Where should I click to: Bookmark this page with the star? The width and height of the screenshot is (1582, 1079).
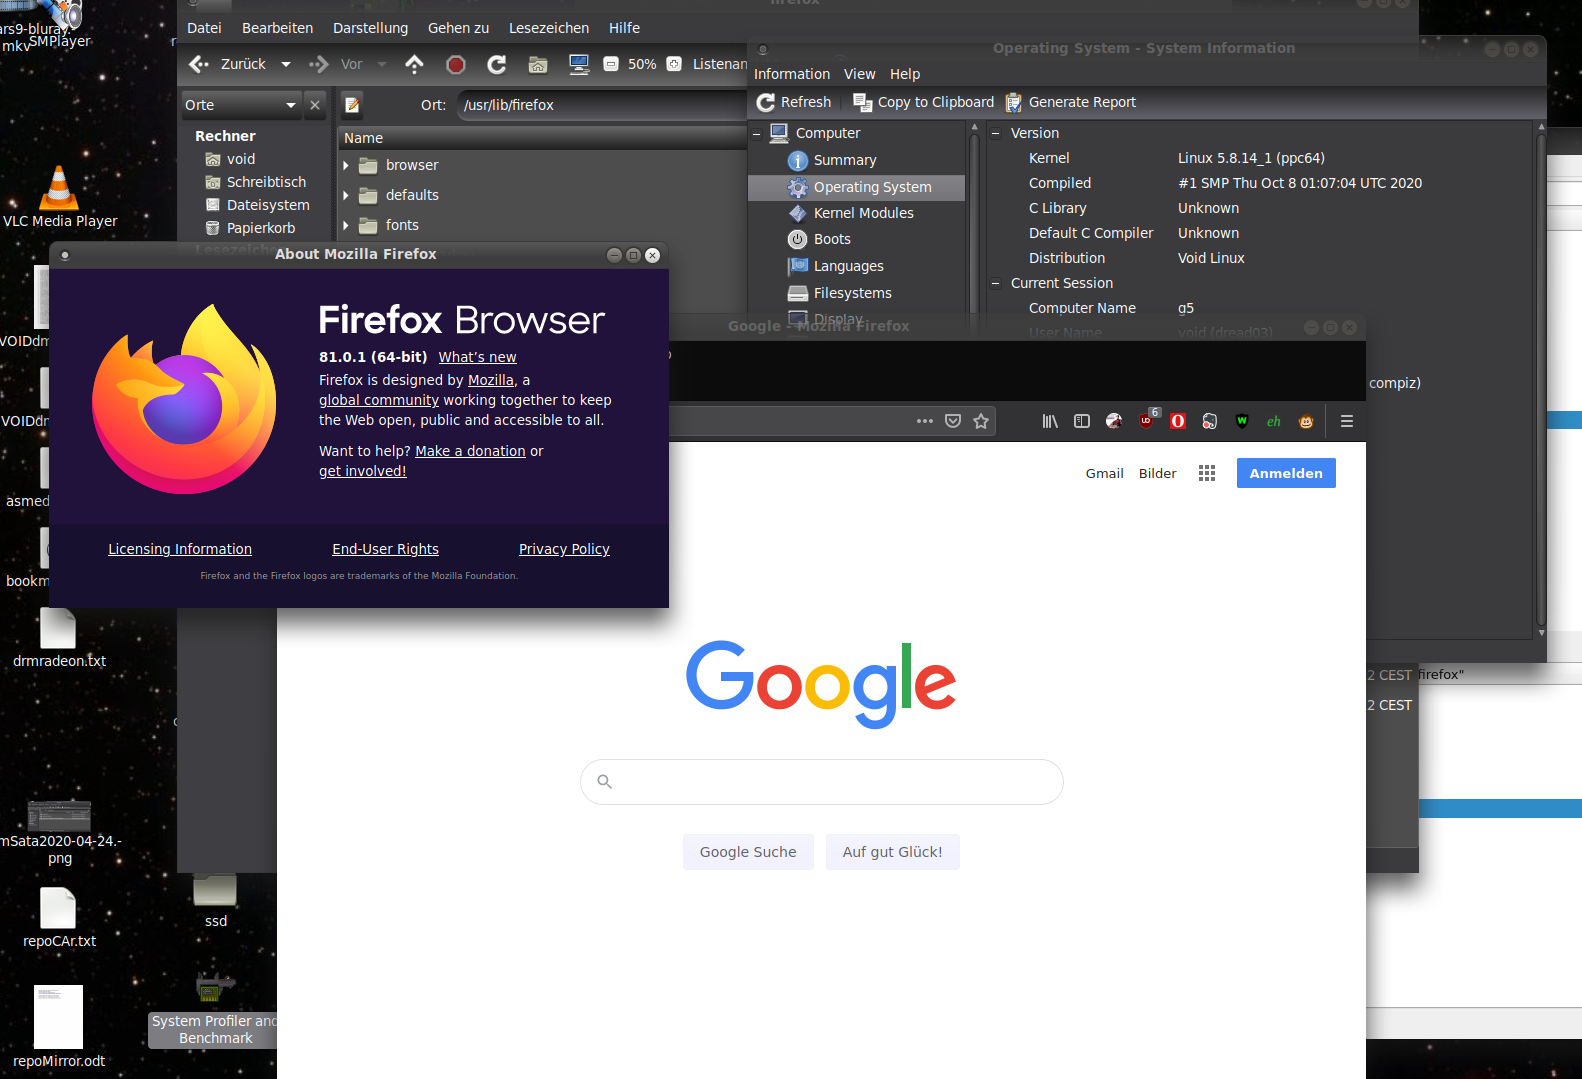981,421
